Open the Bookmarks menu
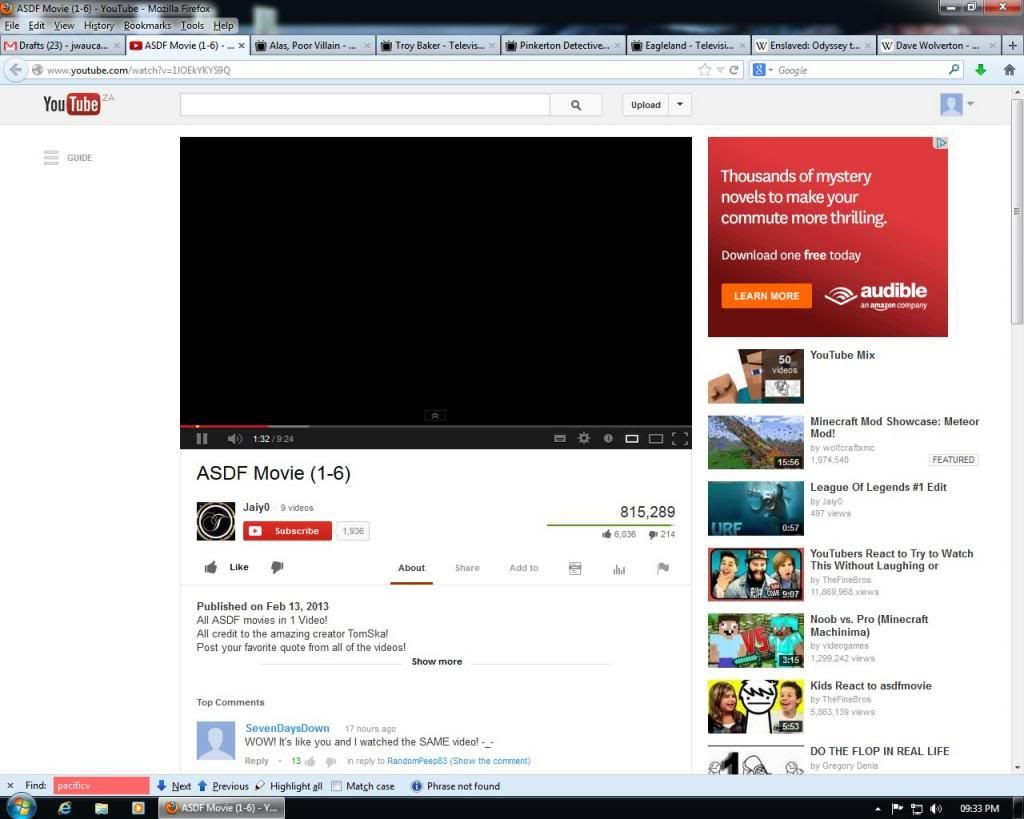The image size is (1024, 819). pos(147,25)
